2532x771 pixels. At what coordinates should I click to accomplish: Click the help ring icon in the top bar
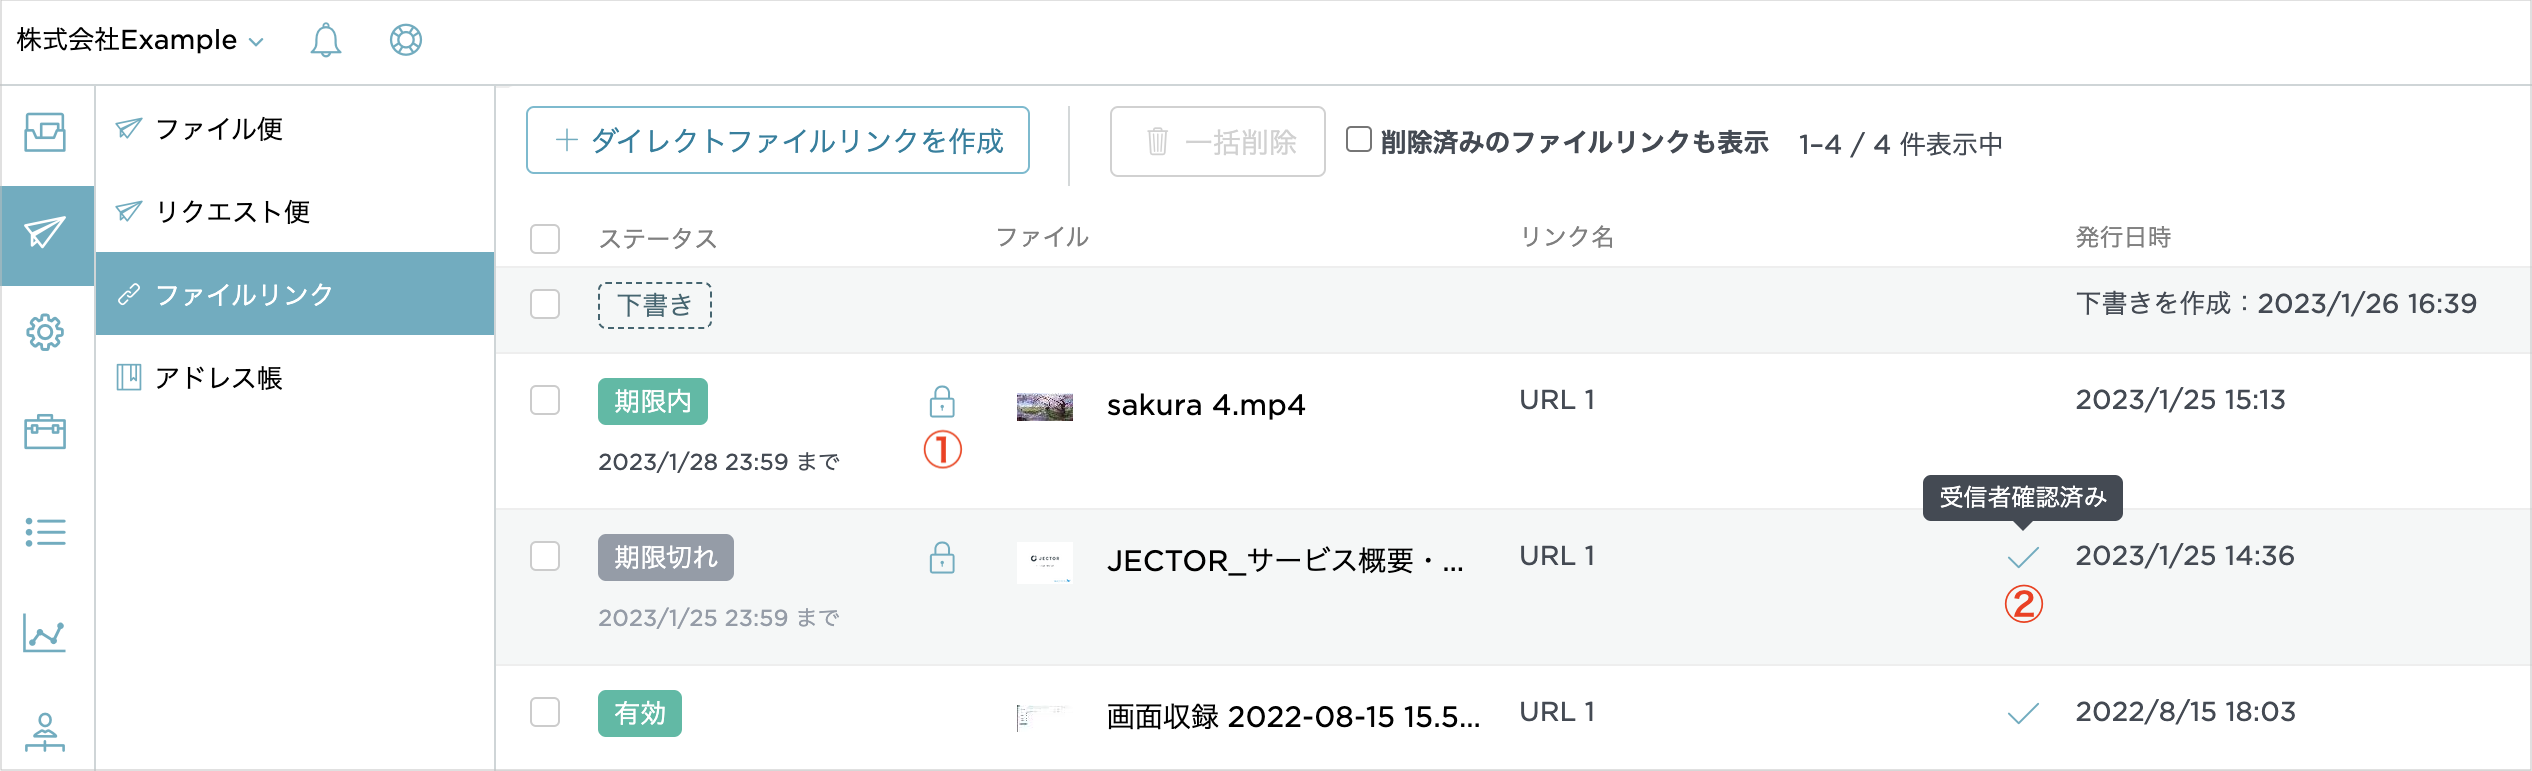tap(405, 40)
